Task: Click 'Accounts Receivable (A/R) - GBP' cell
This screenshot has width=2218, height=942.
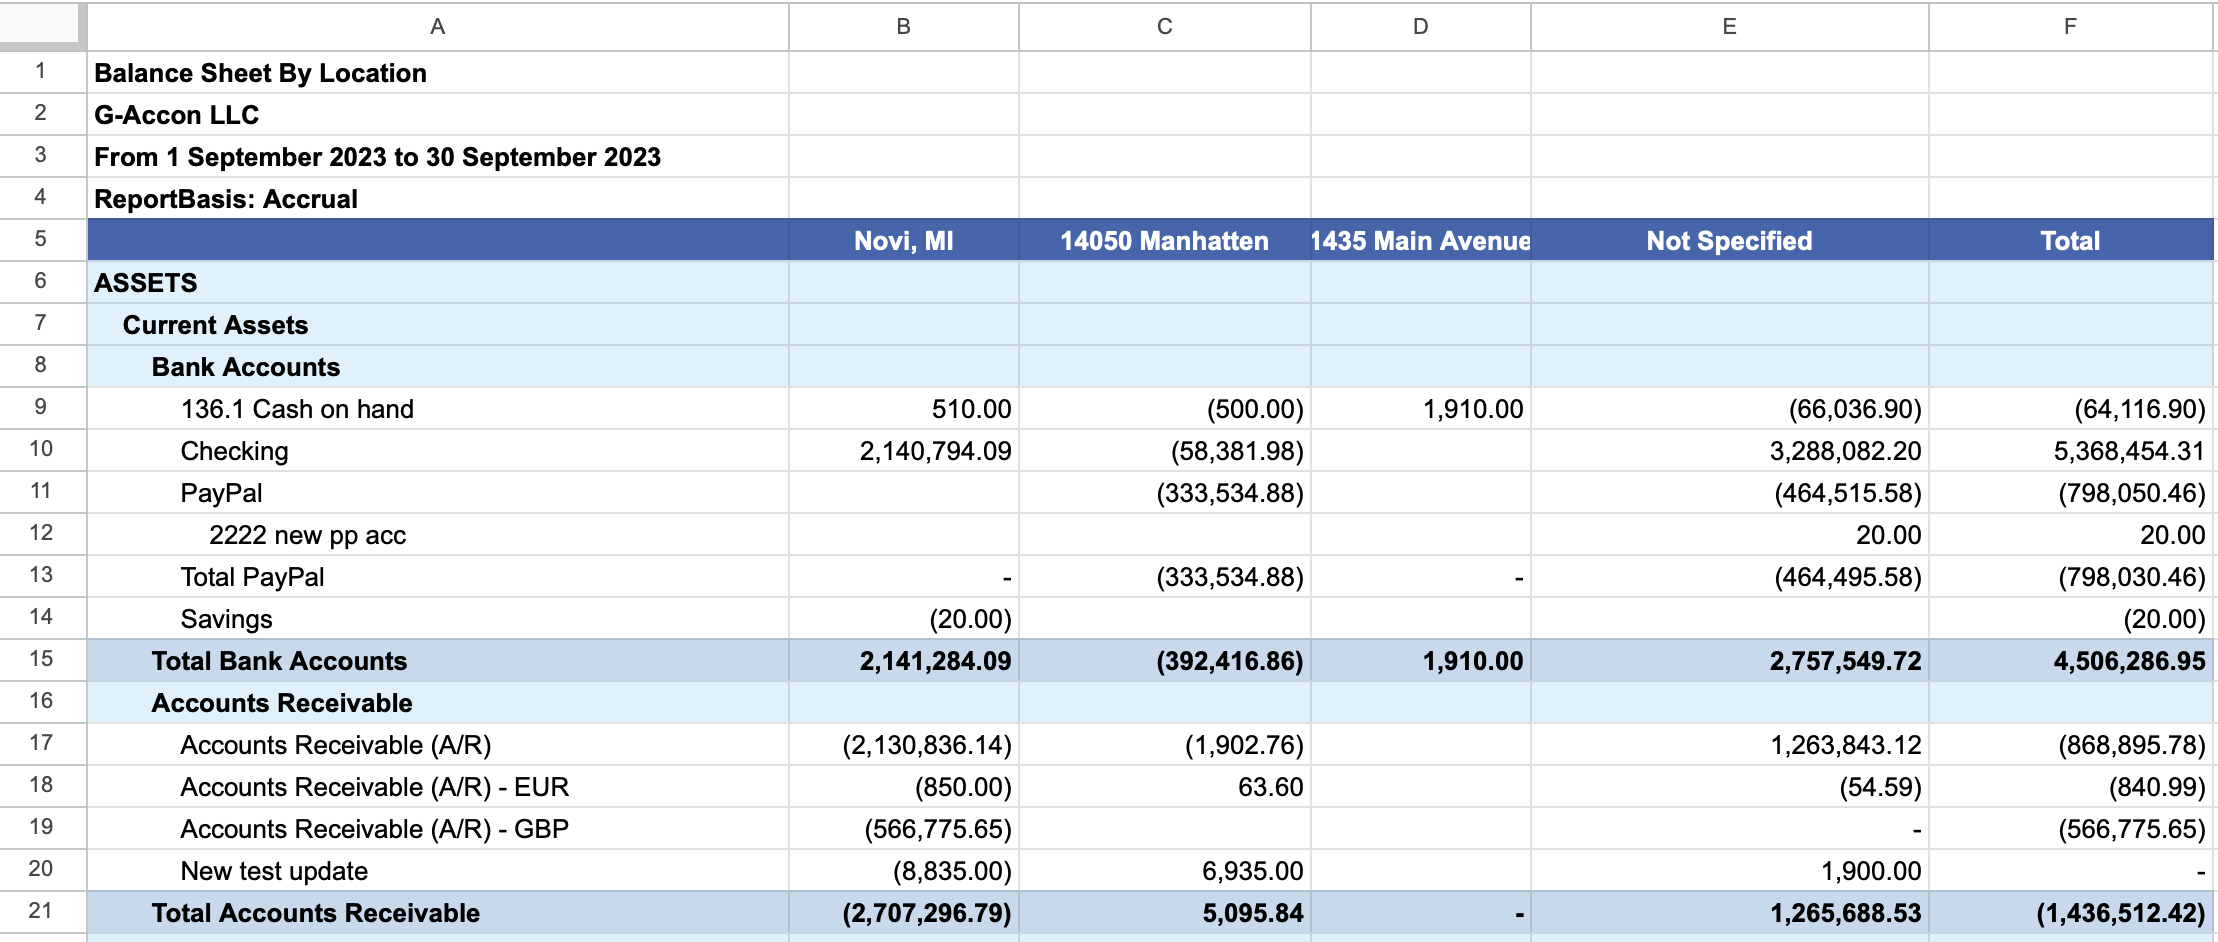Action: [437, 829]
